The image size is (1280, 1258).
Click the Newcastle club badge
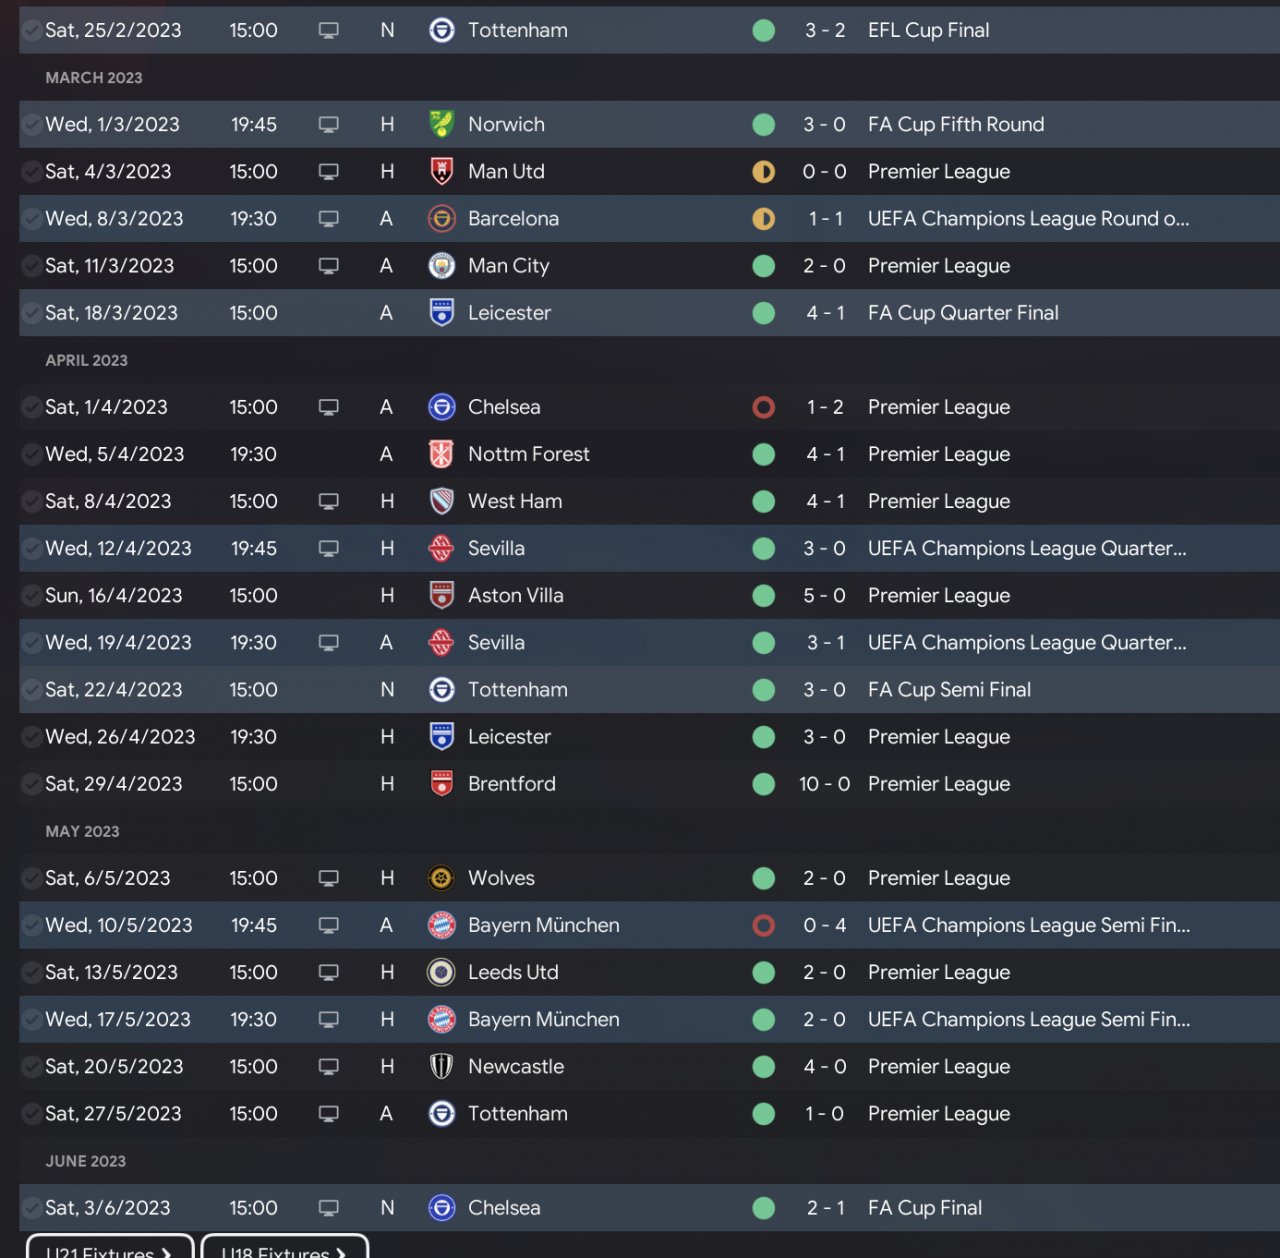coord(441,1066)
